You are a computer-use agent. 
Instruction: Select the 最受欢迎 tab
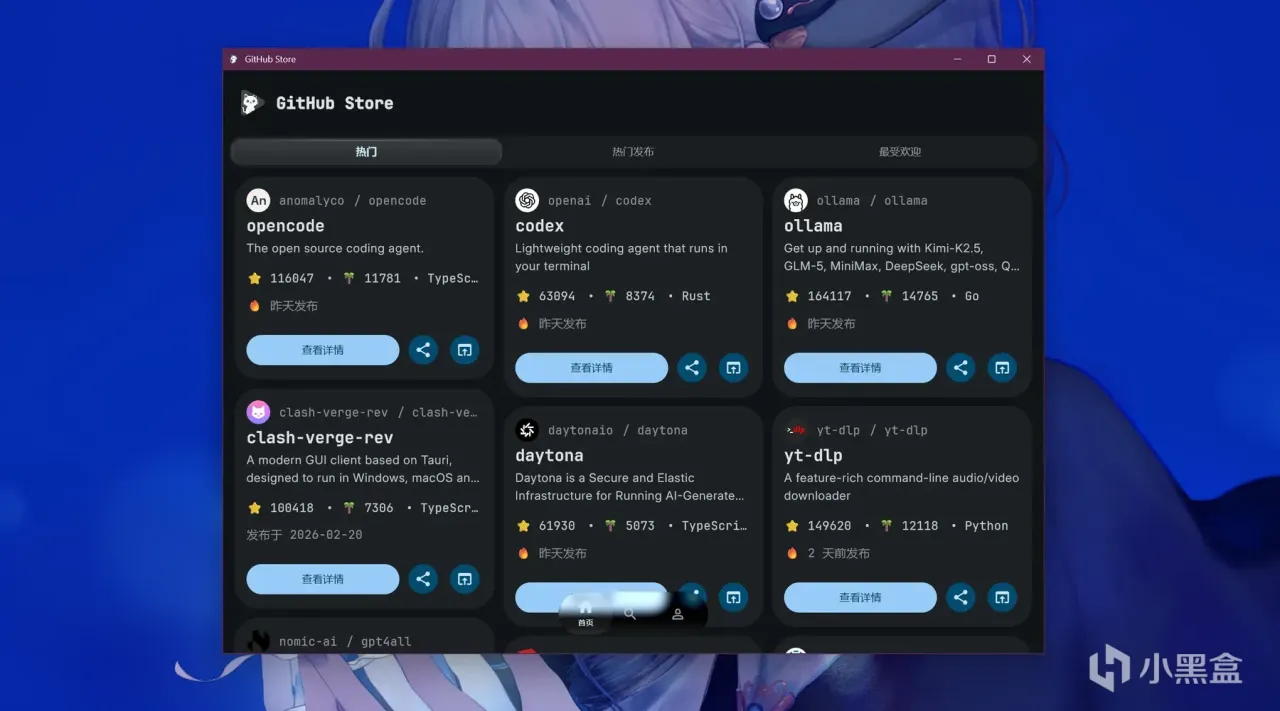pos(900,152)
